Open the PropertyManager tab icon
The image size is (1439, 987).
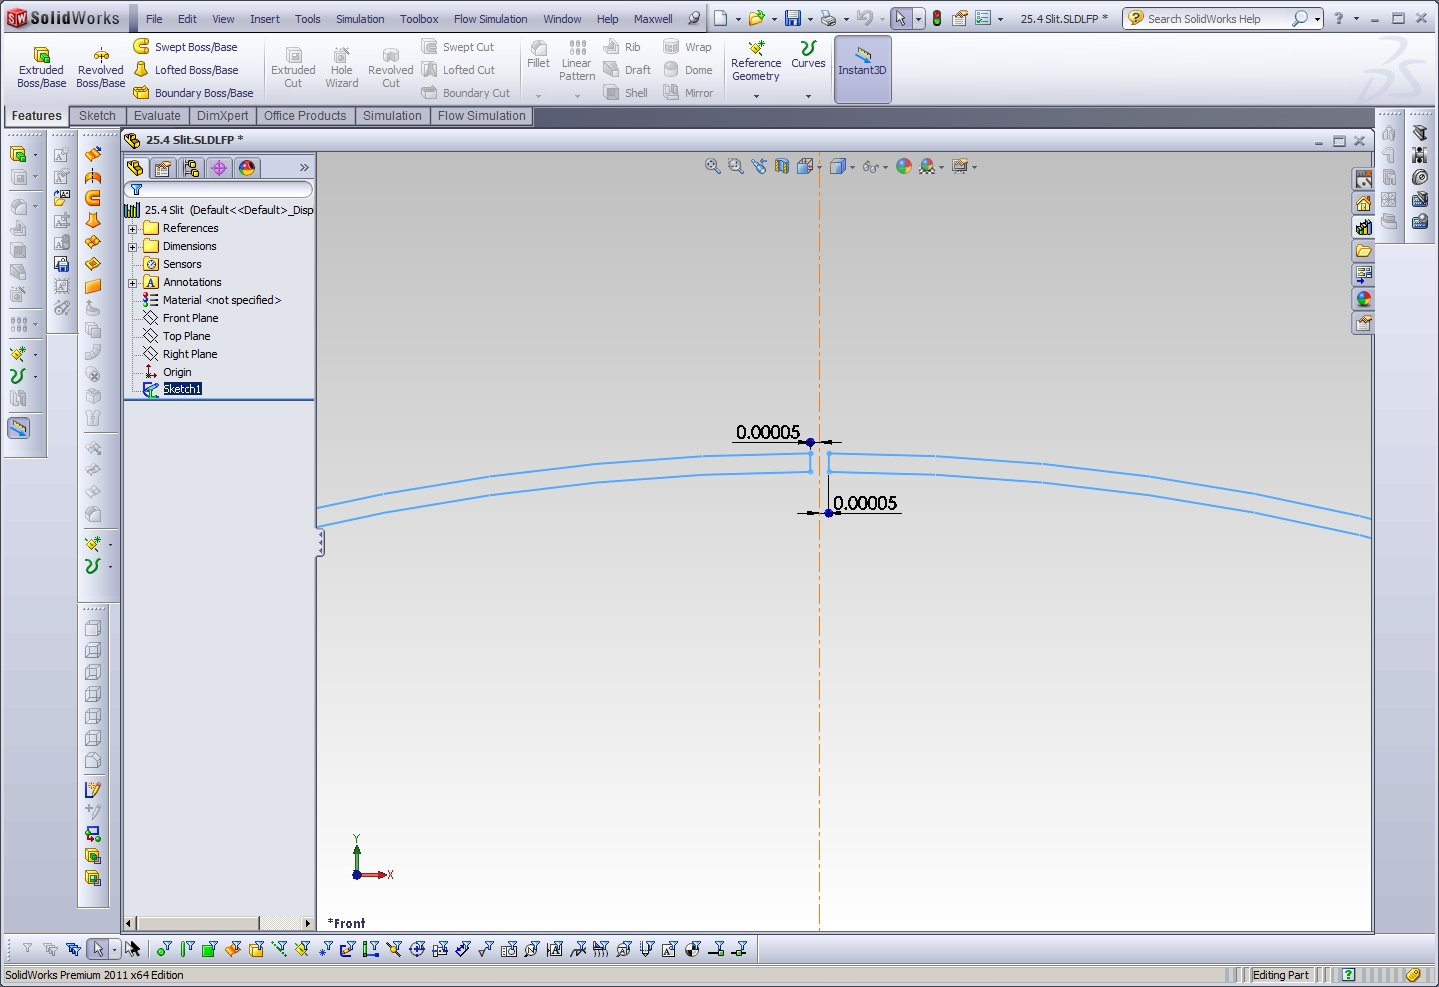[163, 168]
